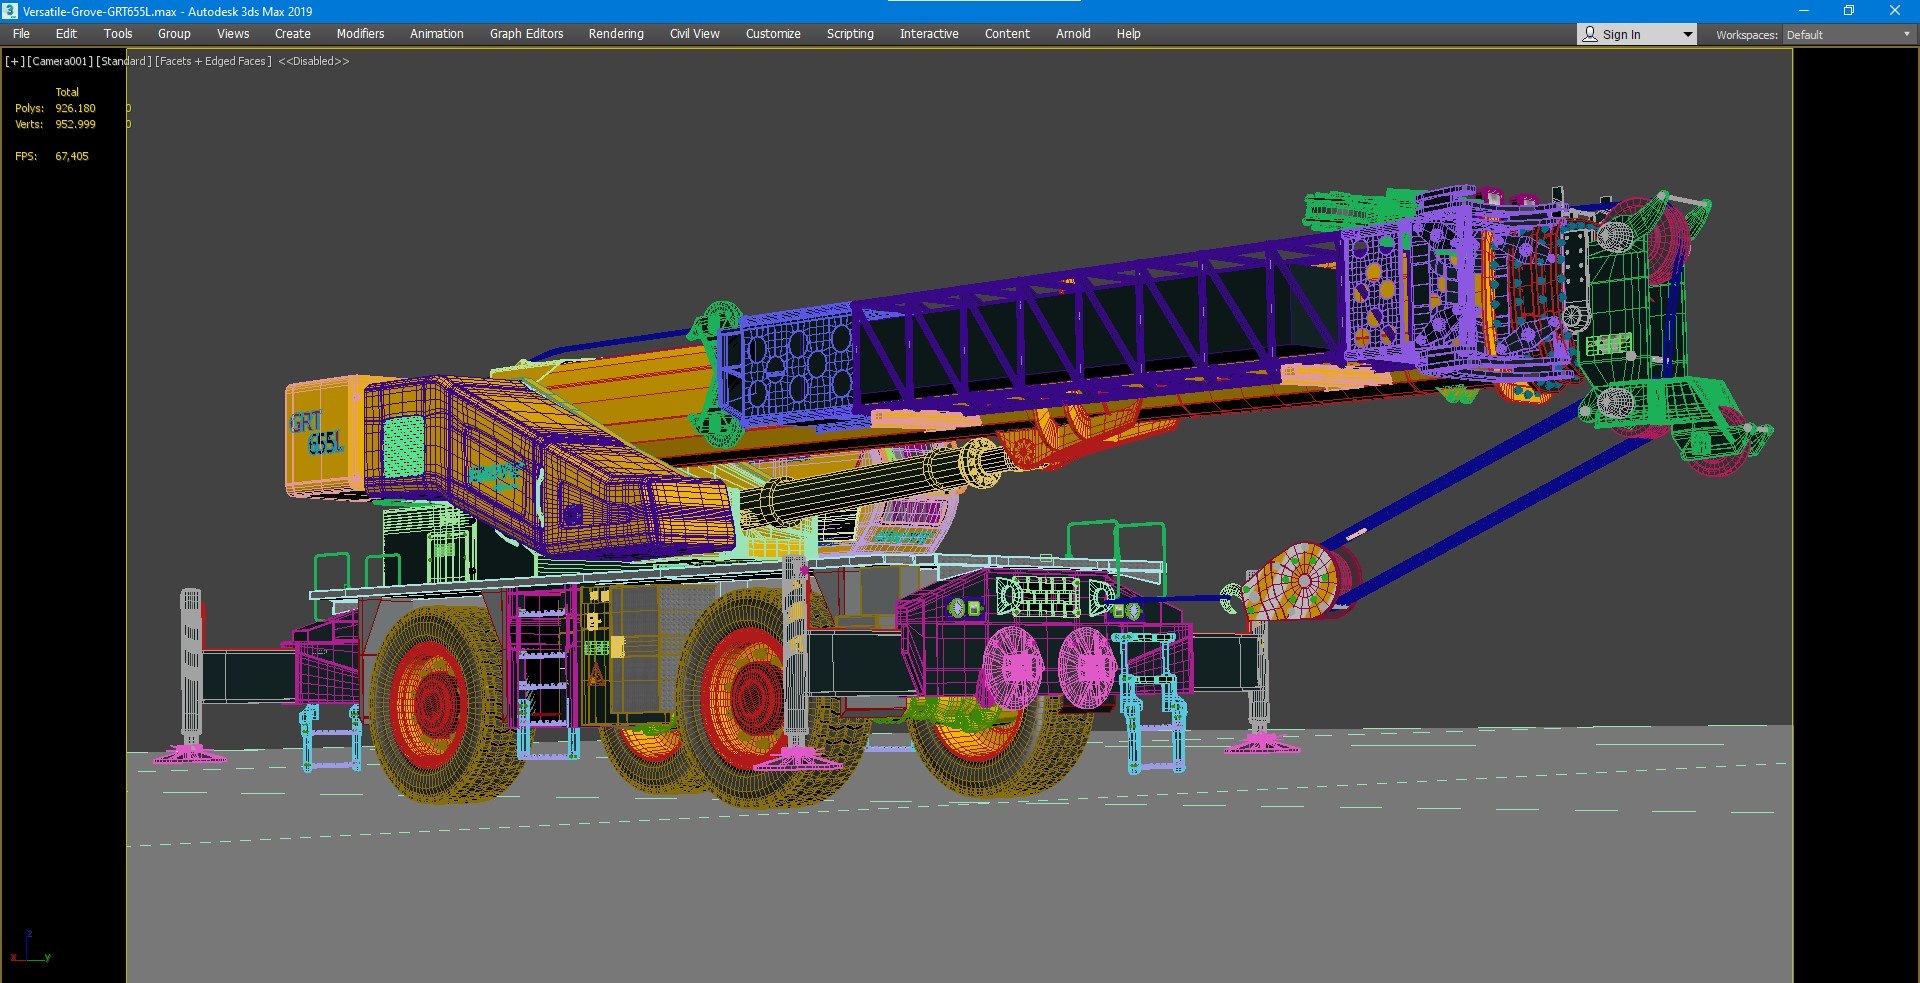Open the Rendering menu
This screenshot has width=1920, height=983.
tap(616, 34)
